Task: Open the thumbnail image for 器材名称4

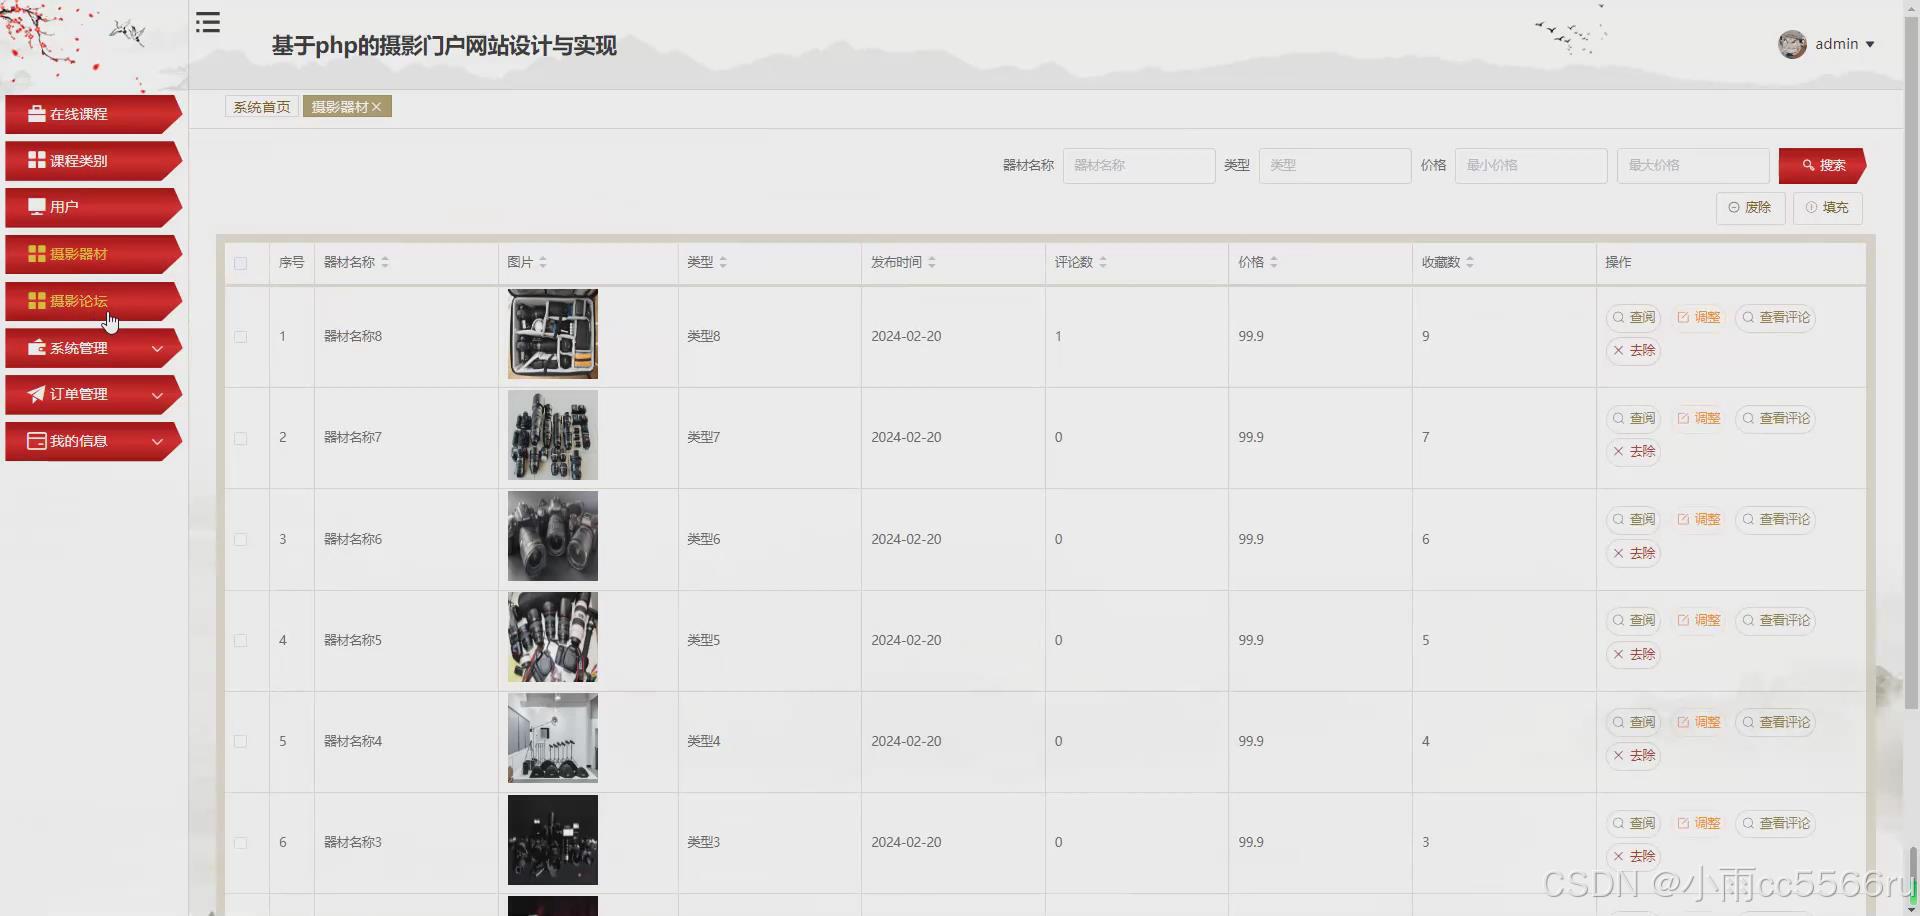Action: pyautogui.click(x=553, y=738)
